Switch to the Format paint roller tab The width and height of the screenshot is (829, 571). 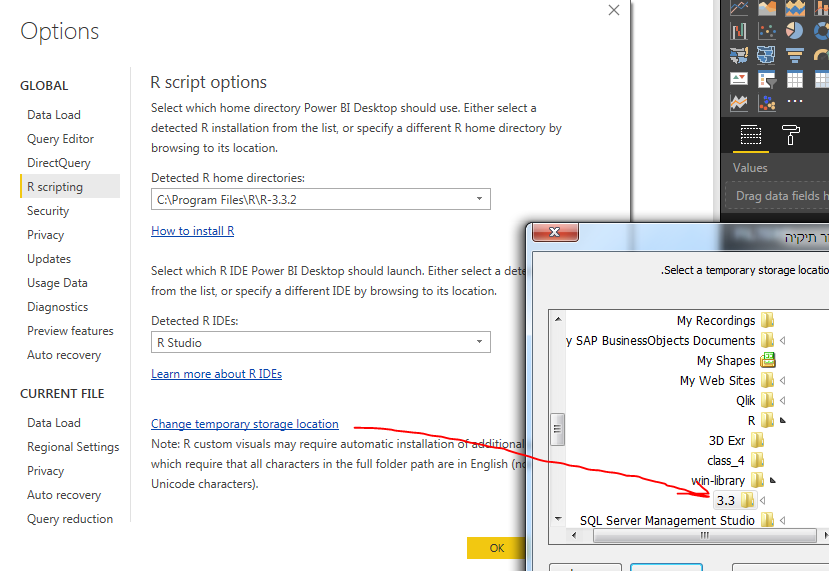(790, 135)
